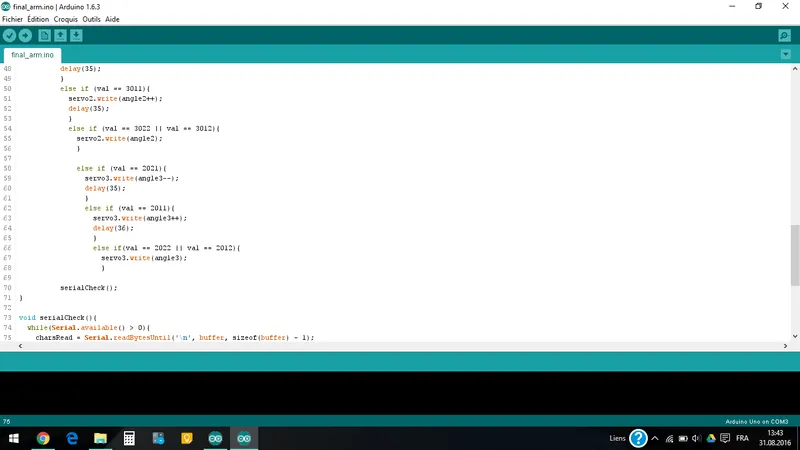
Task: Click the line containing 'val == 2021'
Action: tap(121, 168)
